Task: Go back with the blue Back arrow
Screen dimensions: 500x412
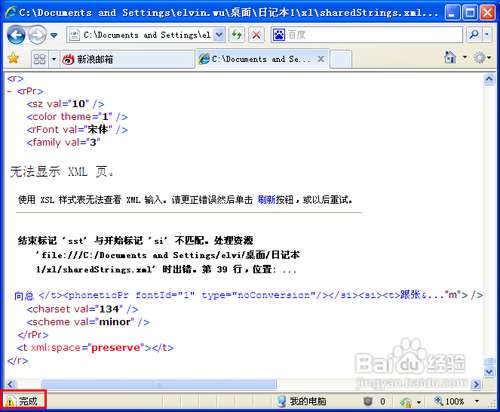Action: (16, 35)
